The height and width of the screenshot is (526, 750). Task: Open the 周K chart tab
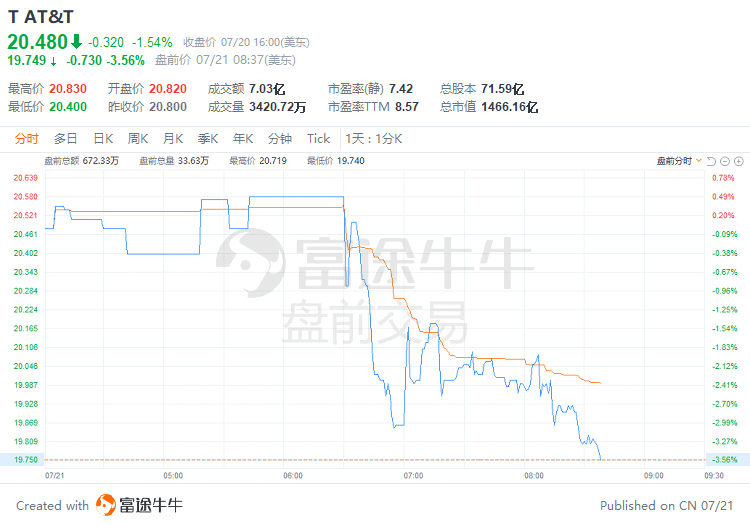pos(138,138)
